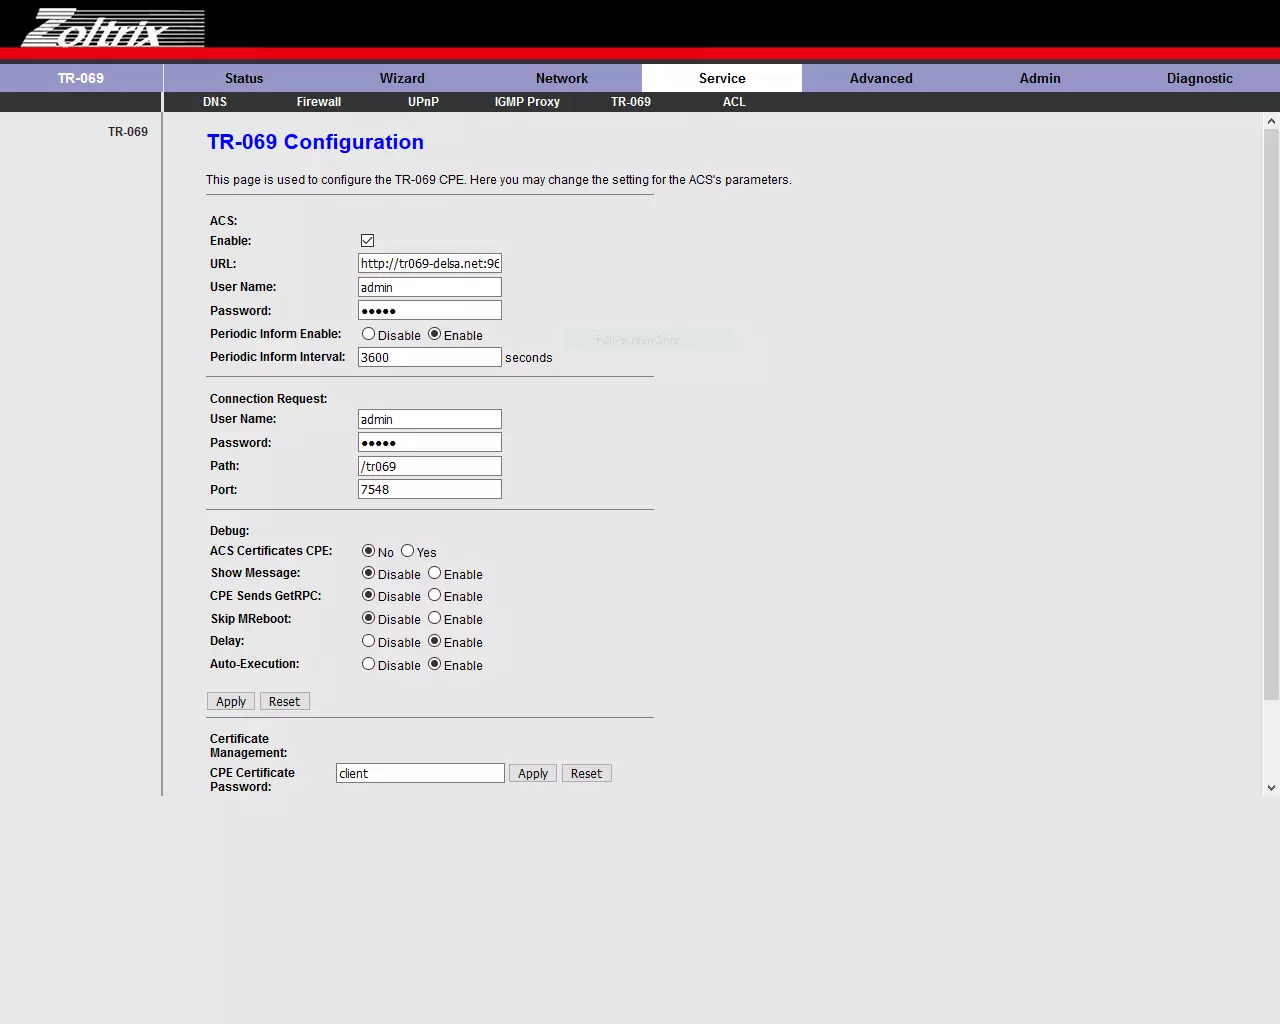Select TR-069 in the left sidebar

[128, 132]
